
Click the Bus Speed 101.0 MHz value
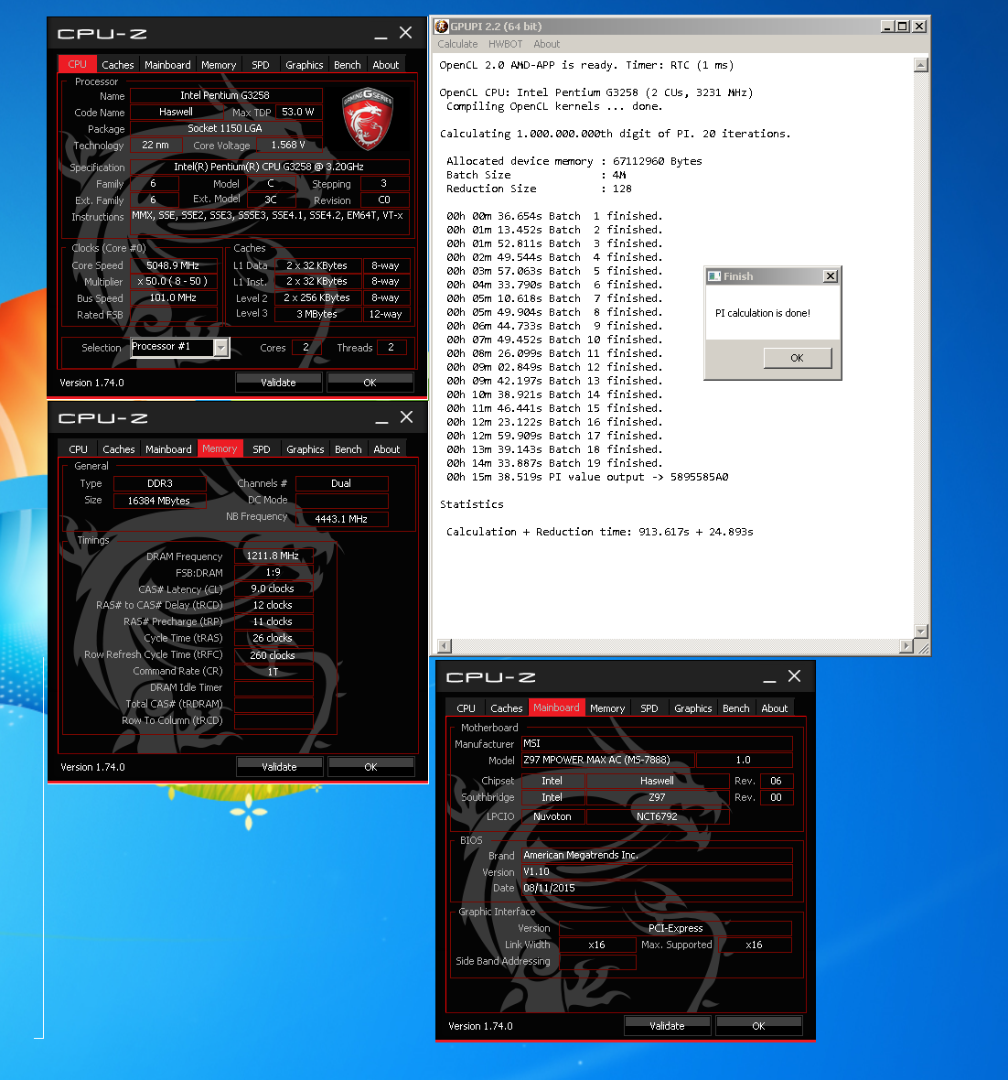pyautogui.click(x=173, y=298)
